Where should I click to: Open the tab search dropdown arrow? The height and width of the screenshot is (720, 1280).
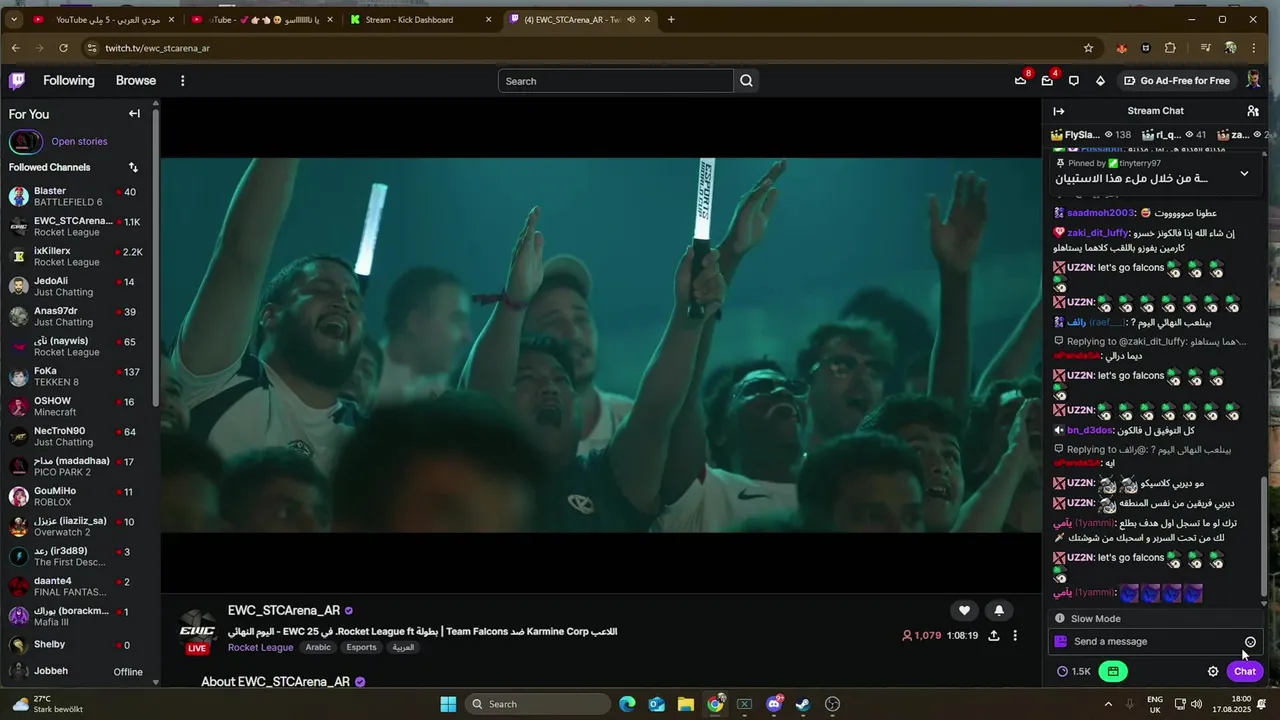[x=13, y=19]
